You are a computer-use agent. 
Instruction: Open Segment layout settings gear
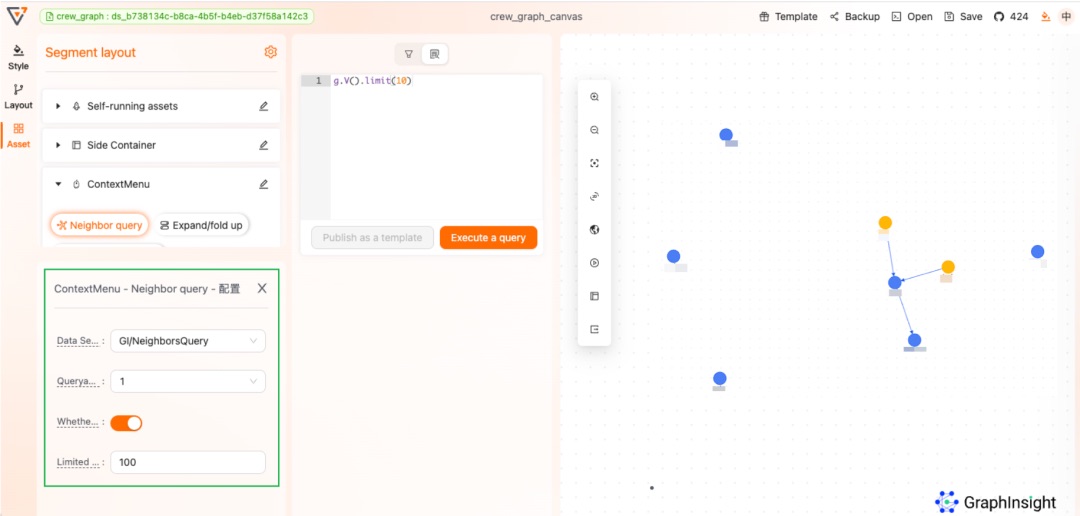270,52
